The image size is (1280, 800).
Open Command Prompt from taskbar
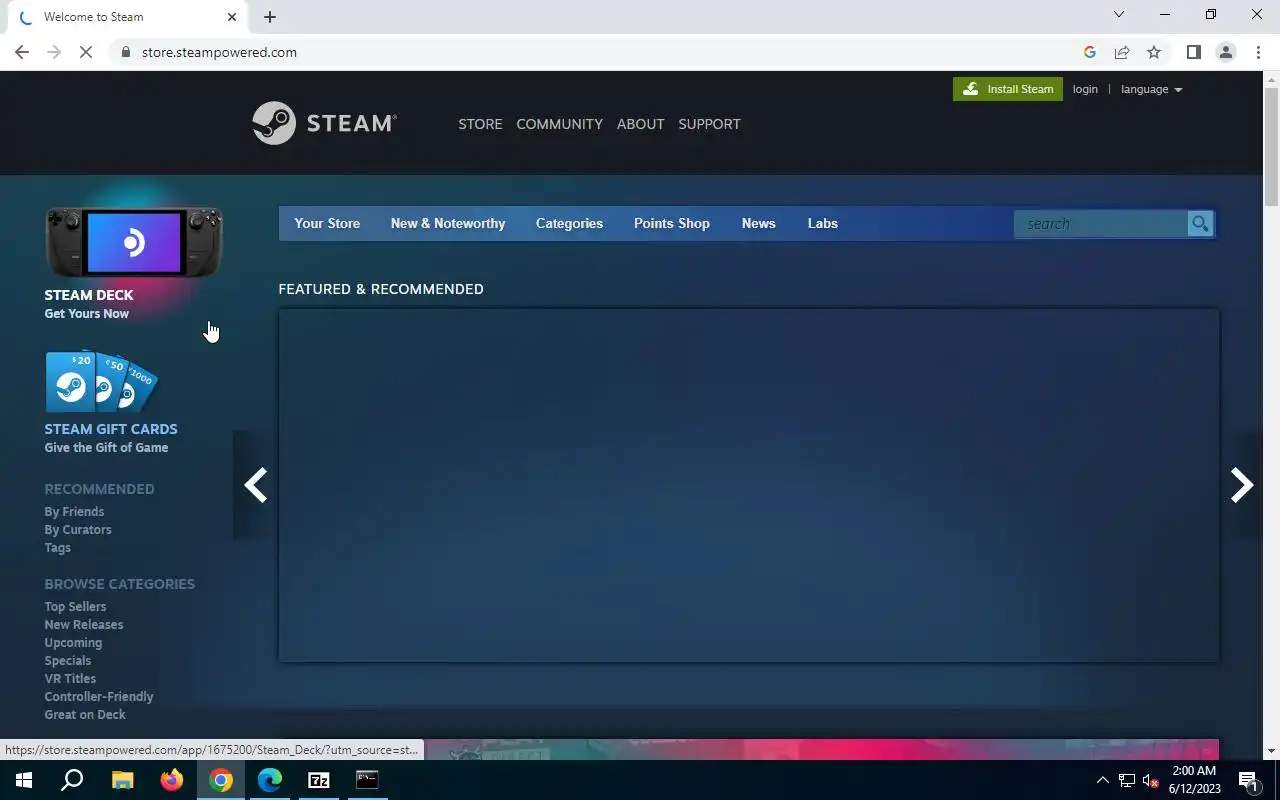coord(367,780)
